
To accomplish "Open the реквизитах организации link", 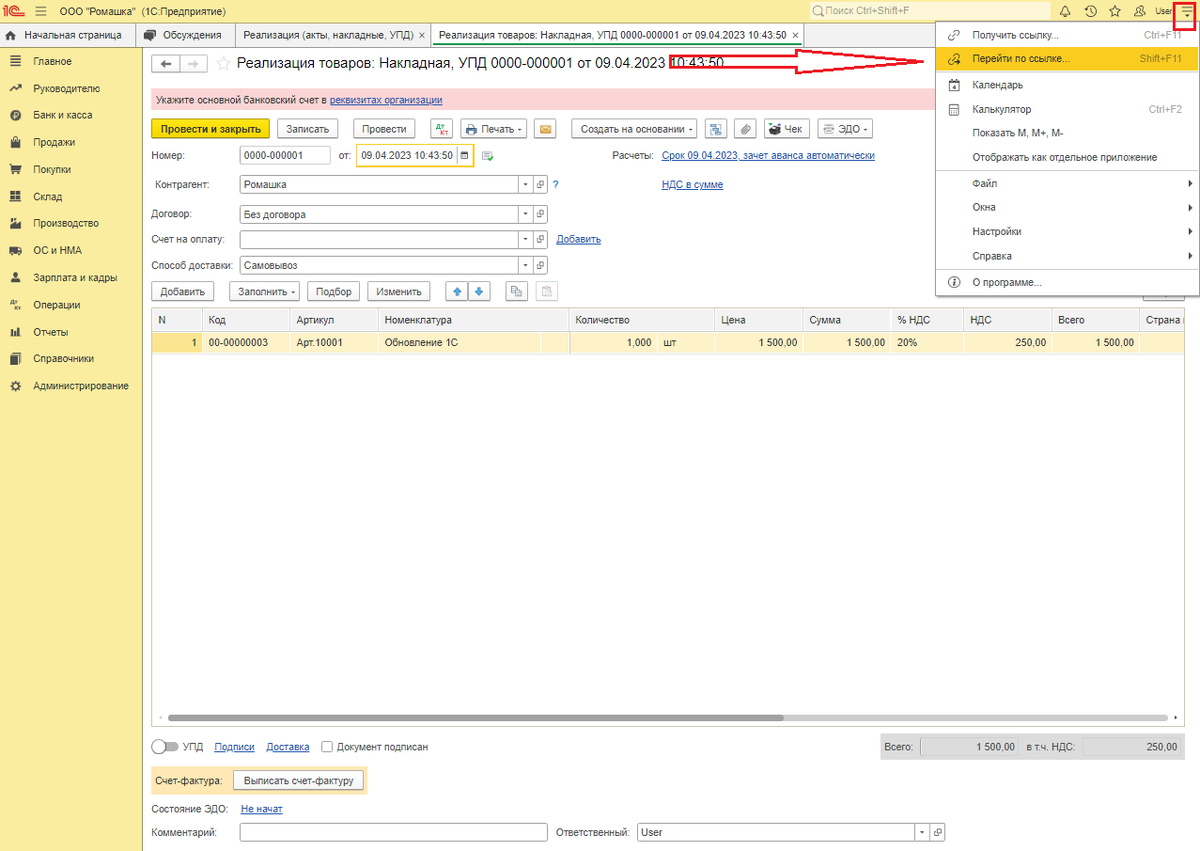I will (x=386, y=100).
